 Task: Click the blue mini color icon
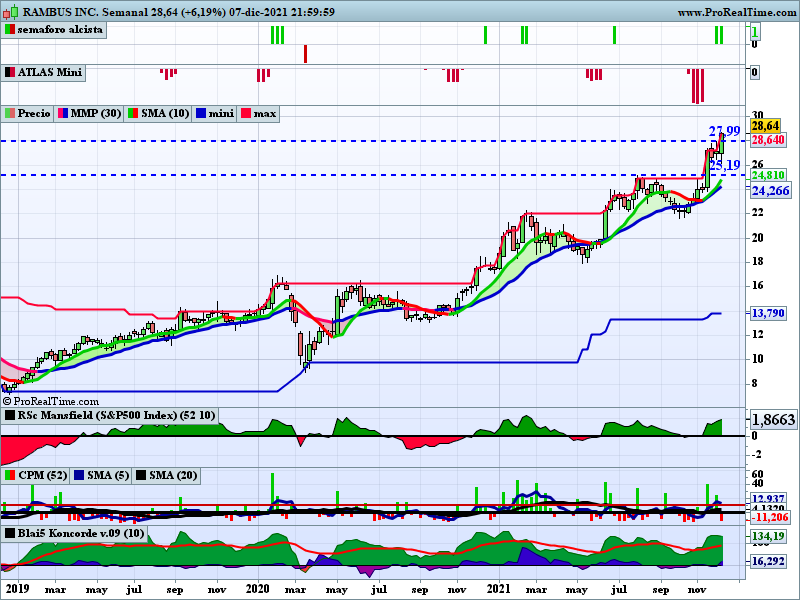coord(201,113)
